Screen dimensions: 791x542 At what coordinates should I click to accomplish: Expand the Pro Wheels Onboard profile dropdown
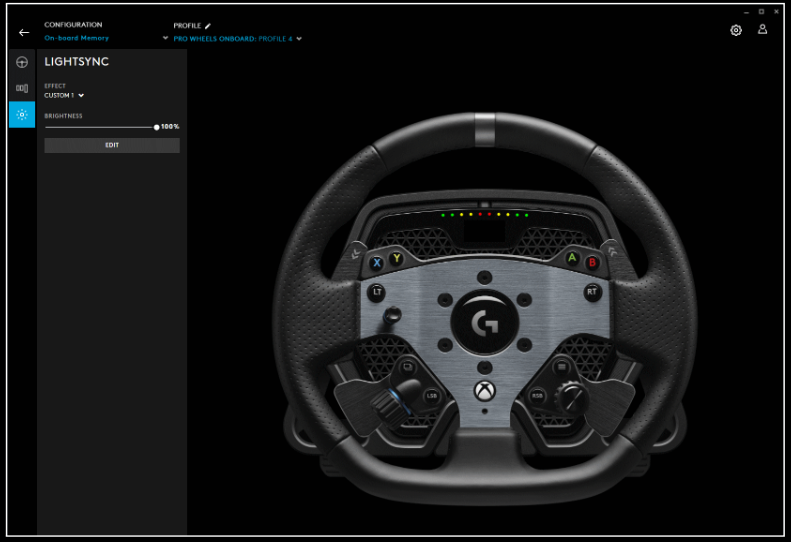point(299,39)
